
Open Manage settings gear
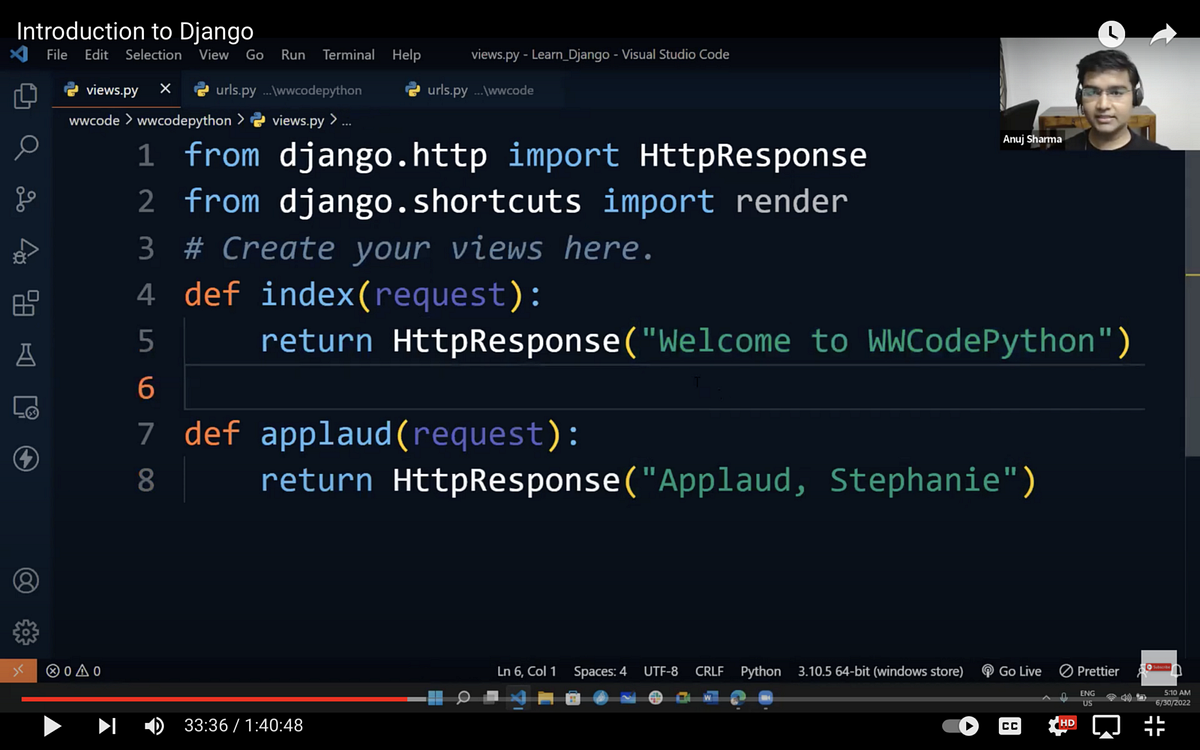pyautogui.click(x=27, y=632)
